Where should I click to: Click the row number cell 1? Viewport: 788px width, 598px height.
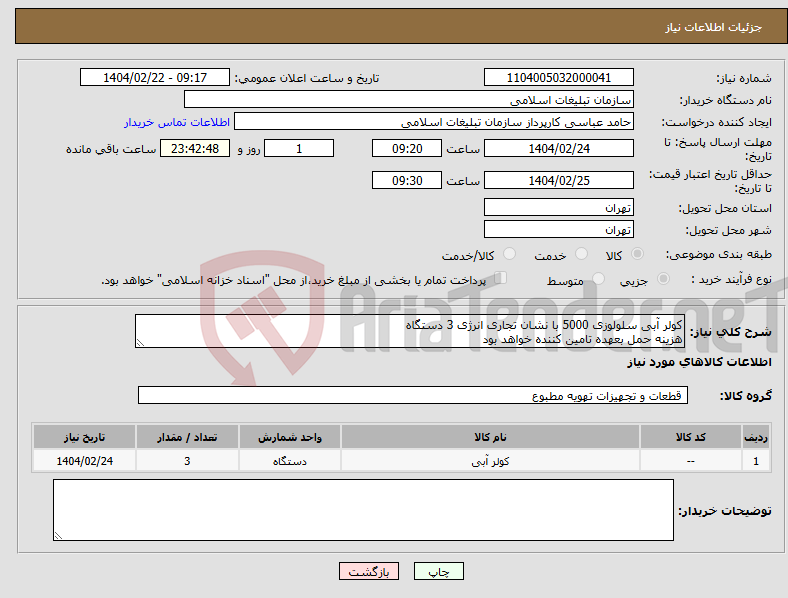coord(756,460)
